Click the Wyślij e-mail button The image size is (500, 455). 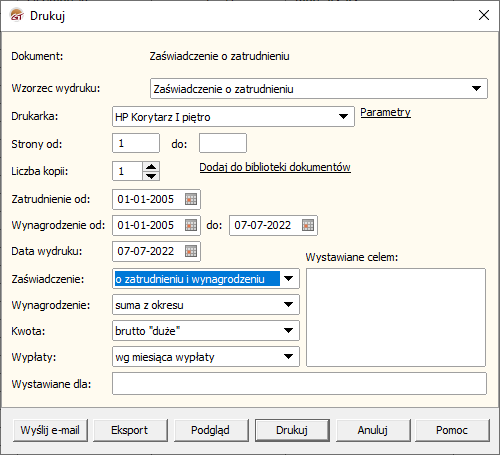click(50, 430)
